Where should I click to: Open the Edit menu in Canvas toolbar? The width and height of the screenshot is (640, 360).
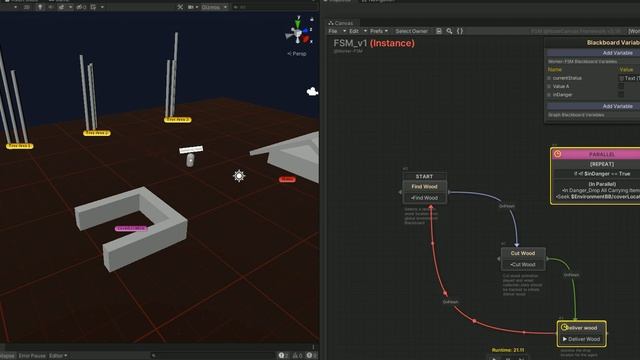[357, 31]
